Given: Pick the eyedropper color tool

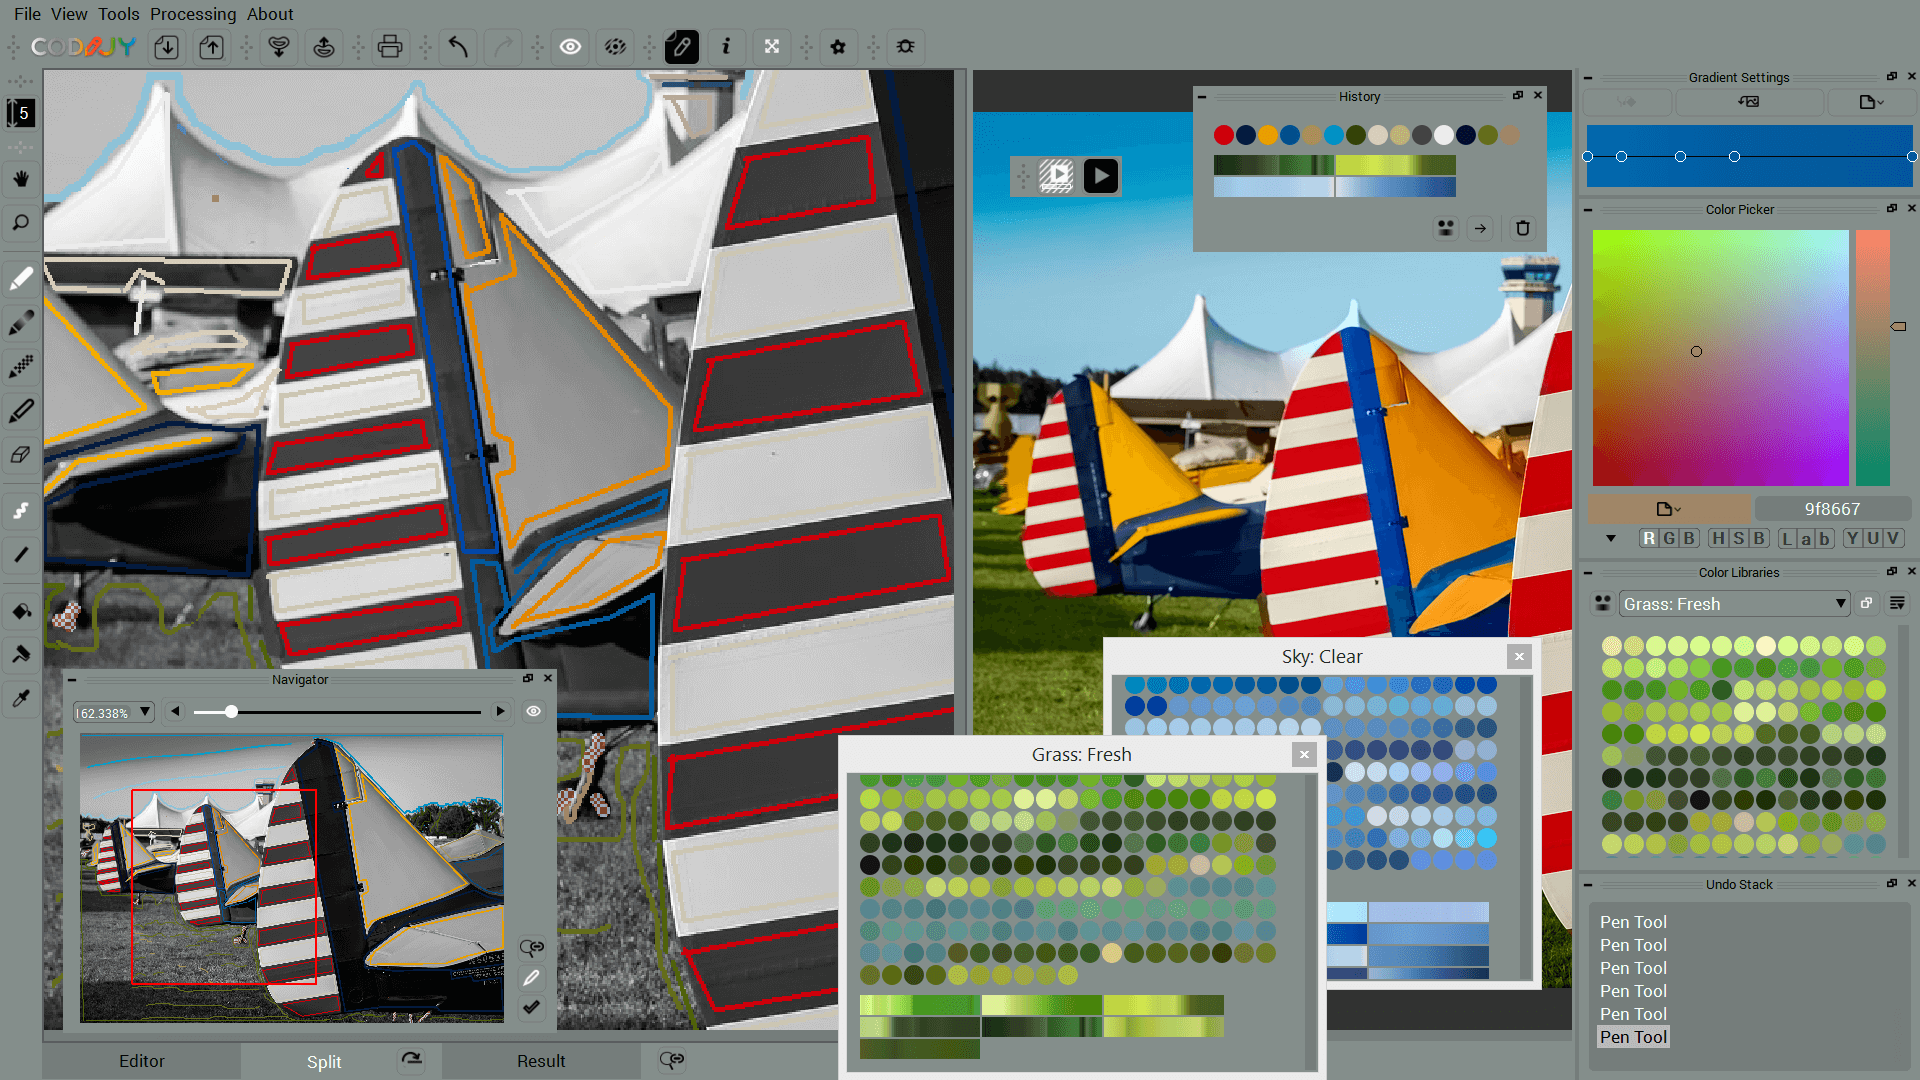Looking at the screenshot, I should click(21, 699).
